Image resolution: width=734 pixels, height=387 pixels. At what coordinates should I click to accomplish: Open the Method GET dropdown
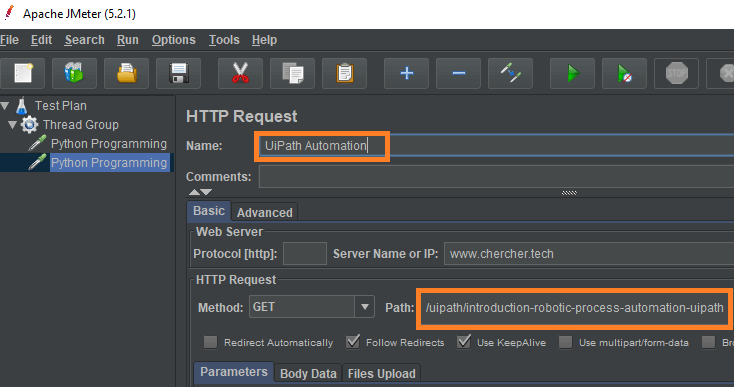[364, 307]
